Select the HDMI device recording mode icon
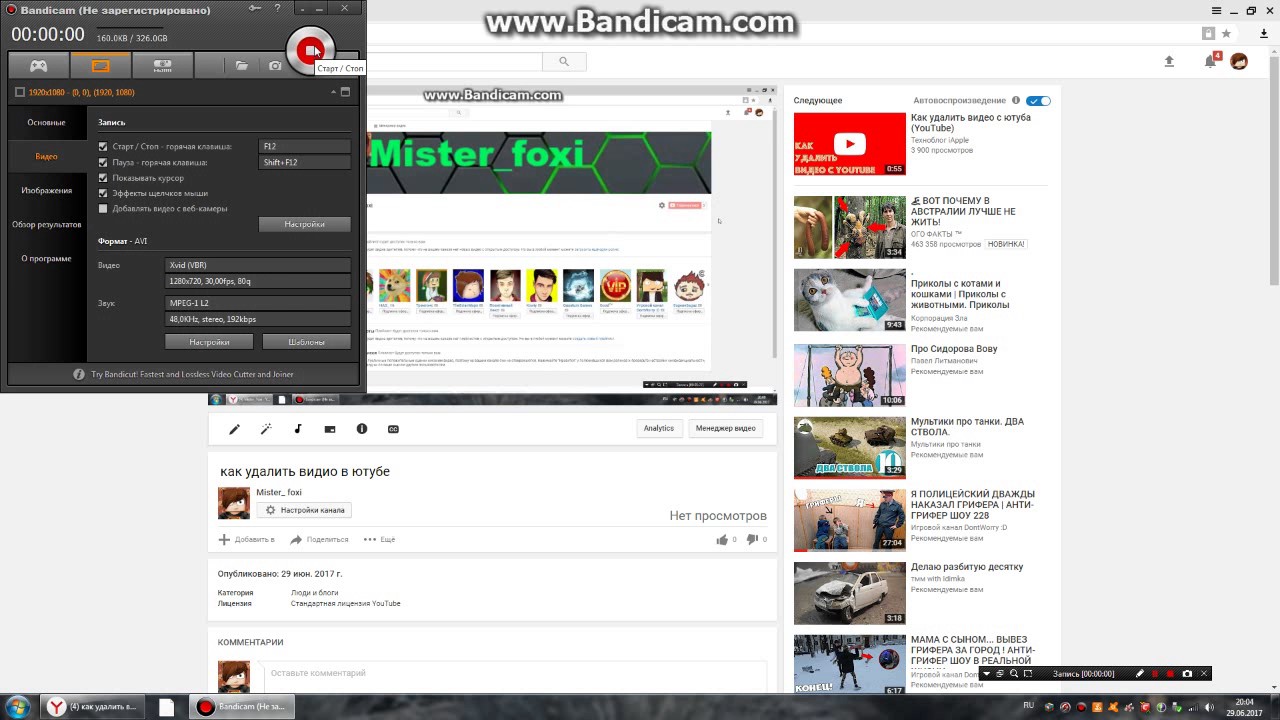Image resolution: width=1280 pixels, height=720 pixels. point(162,66)
